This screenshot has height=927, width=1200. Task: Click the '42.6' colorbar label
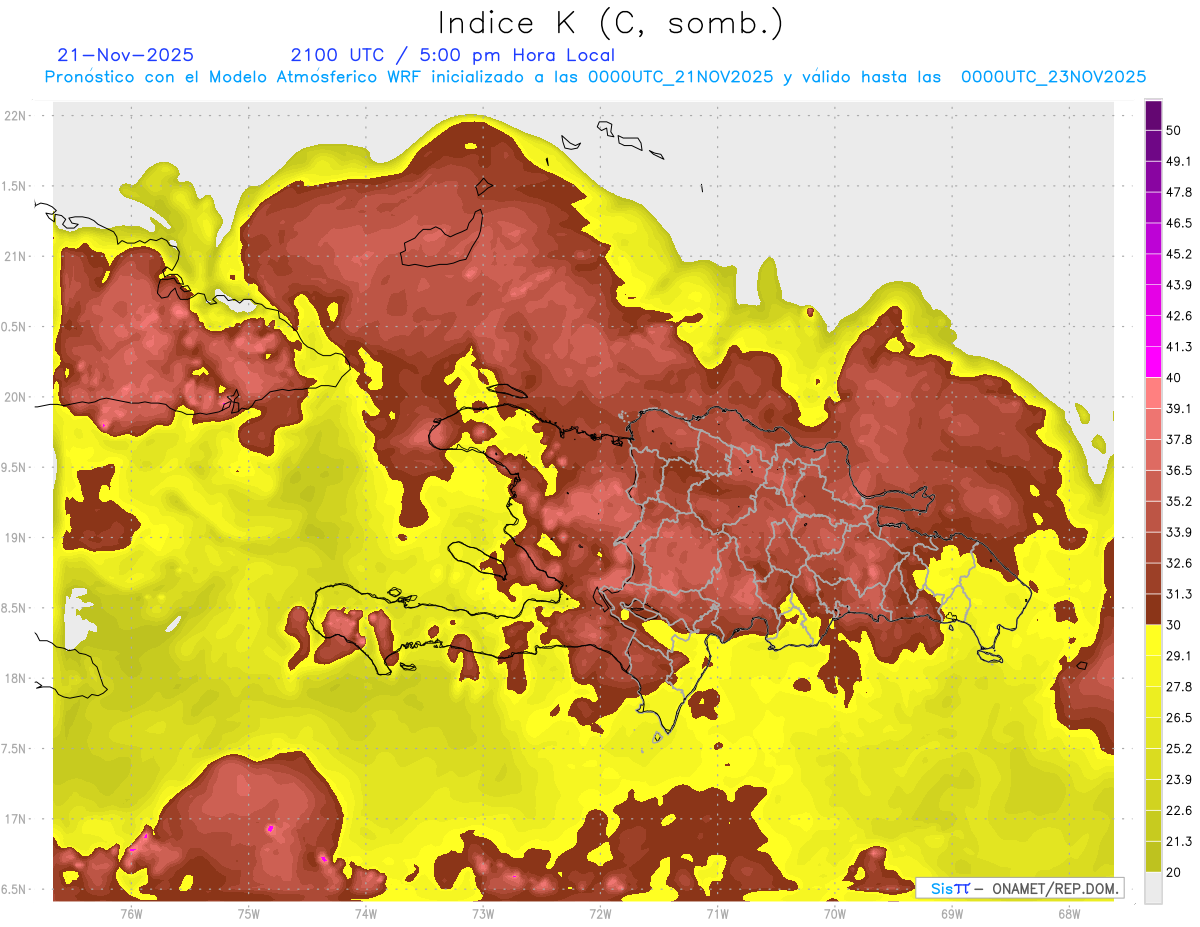pos(1179,316)
